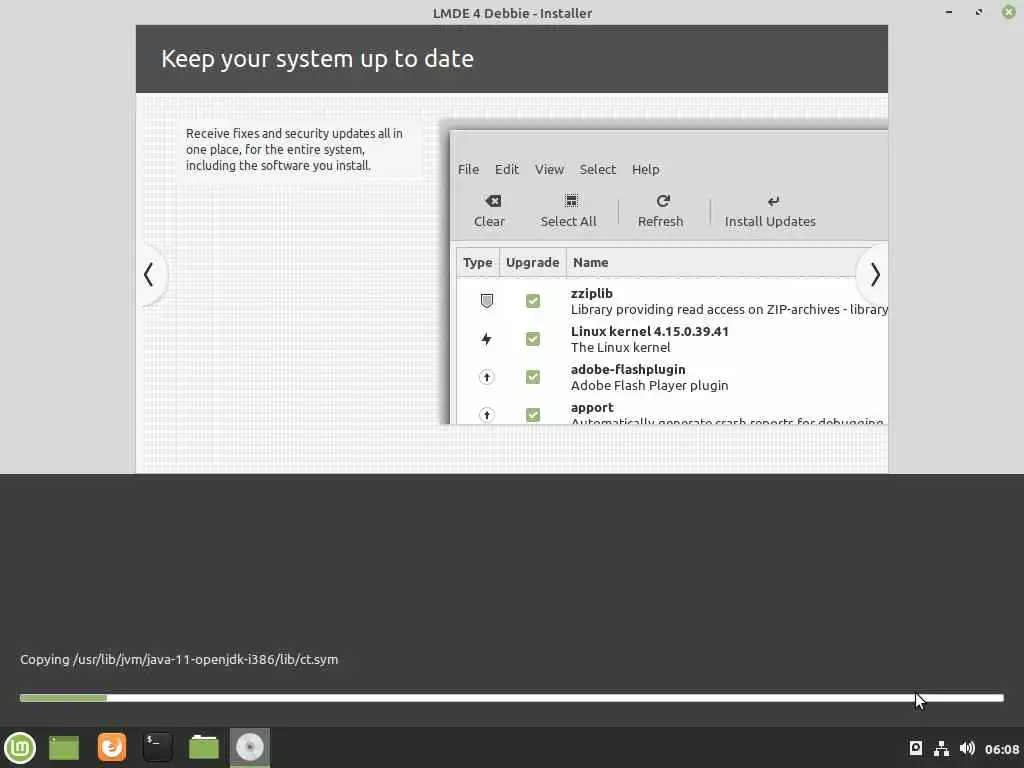The image size is (1024, 768).
Task: Click the 'zziplib' package name
Action: coord(592,293)
